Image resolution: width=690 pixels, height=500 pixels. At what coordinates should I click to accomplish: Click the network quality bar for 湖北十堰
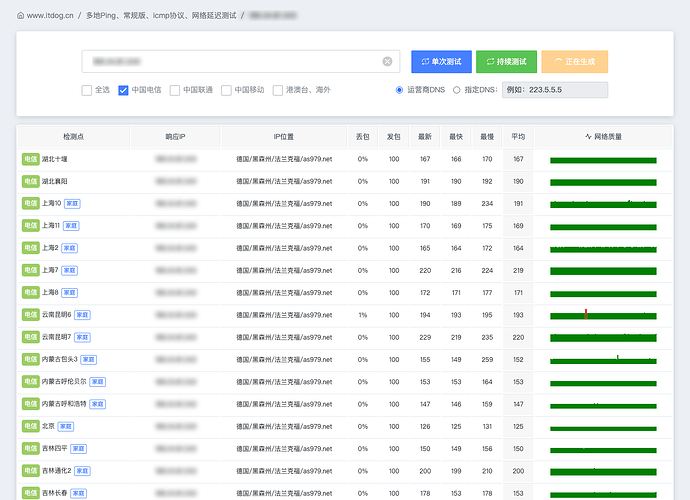pyautogui.click(x=603, y=160)
